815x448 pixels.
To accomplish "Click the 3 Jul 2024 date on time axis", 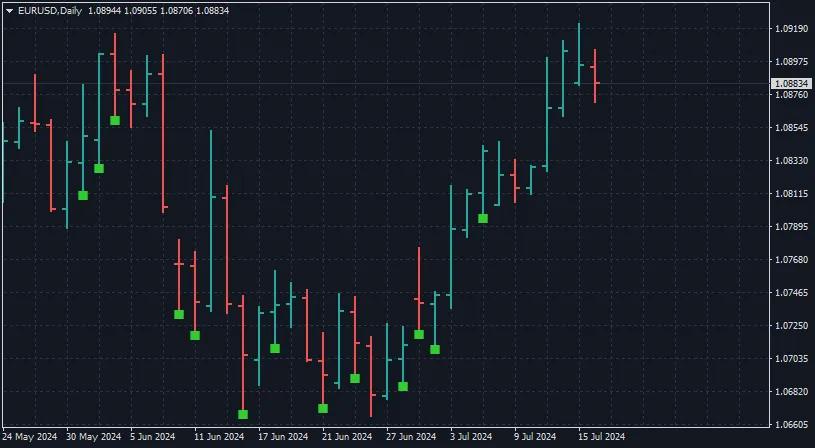I will pyautogui.click(x=470, y=437).
